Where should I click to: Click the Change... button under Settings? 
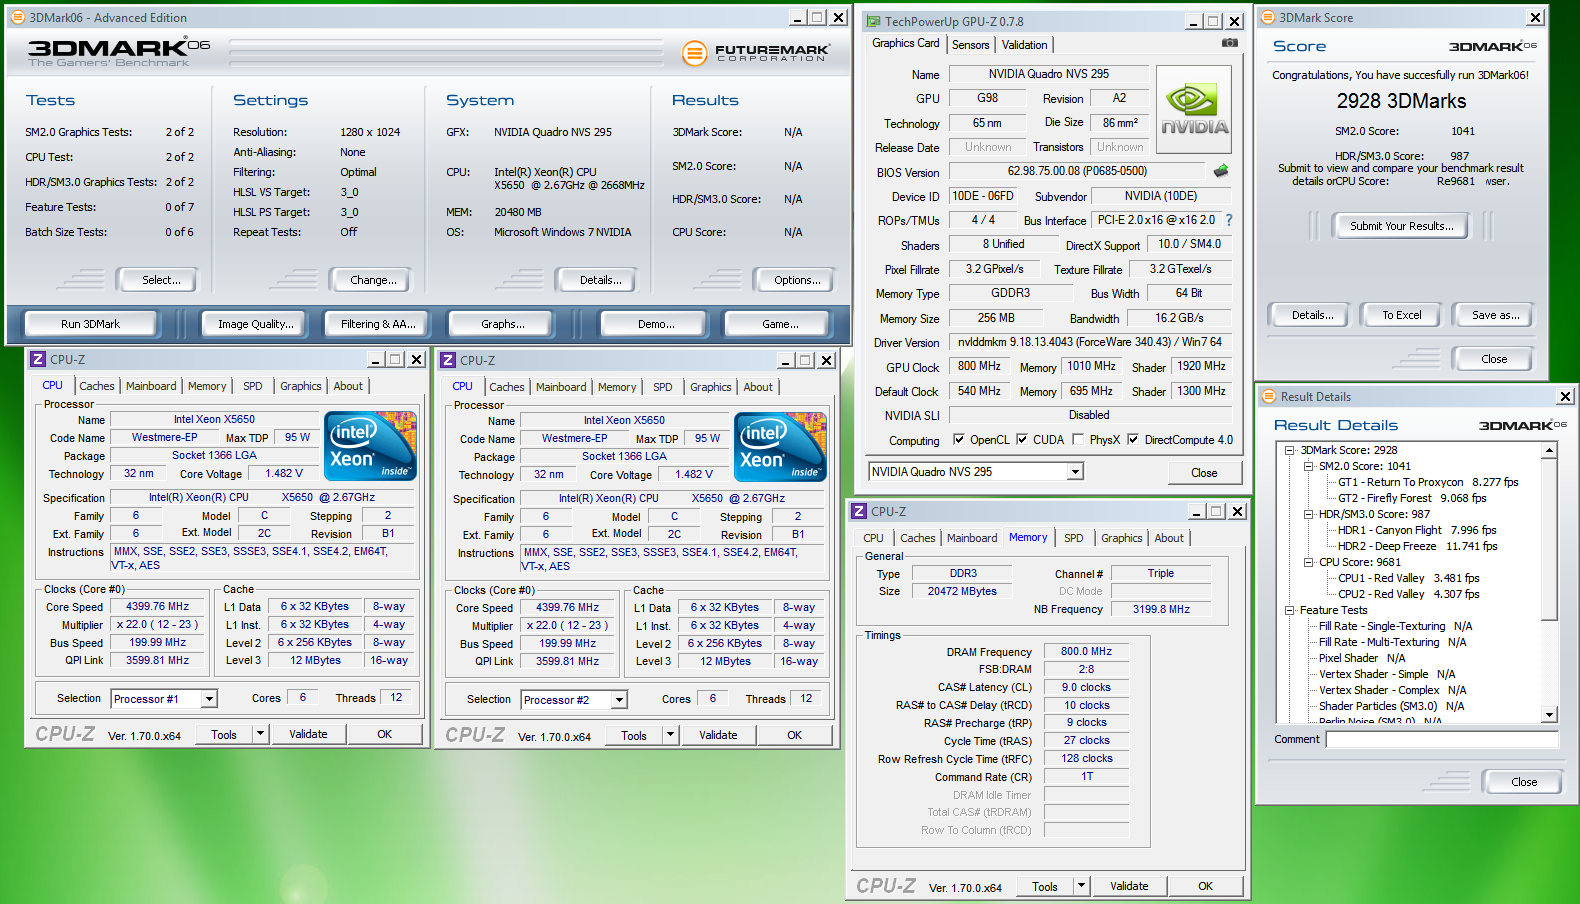pos(373,280)
